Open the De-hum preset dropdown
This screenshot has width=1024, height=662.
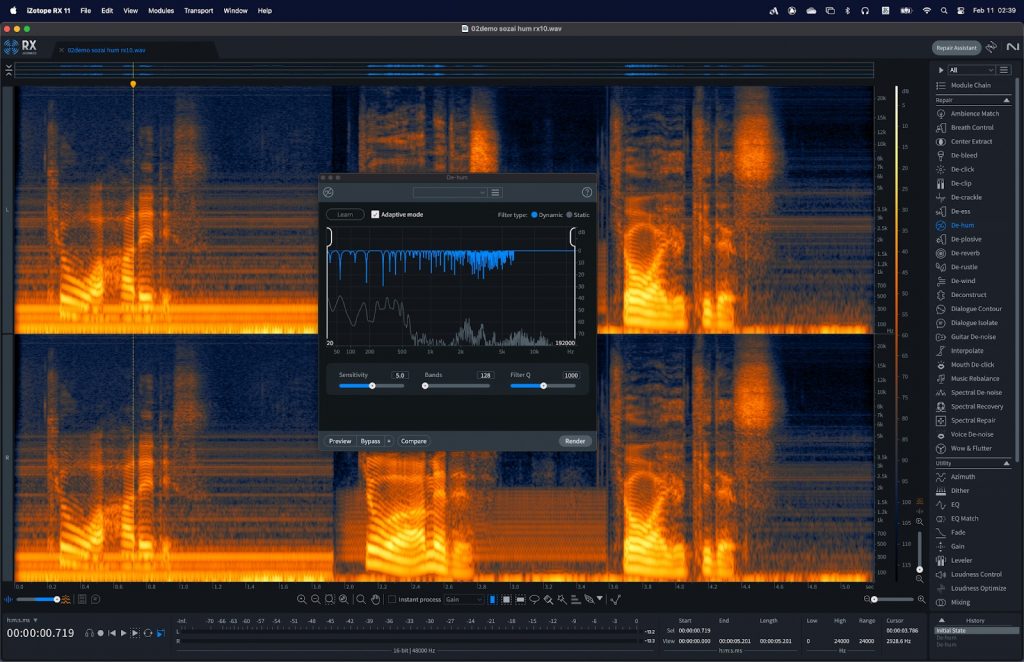click(448, 192)
